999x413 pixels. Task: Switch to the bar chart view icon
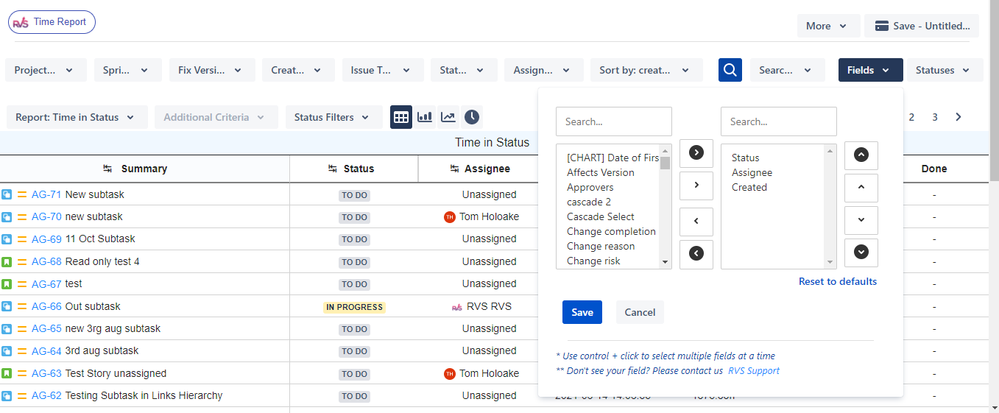[x=425, y=117]
